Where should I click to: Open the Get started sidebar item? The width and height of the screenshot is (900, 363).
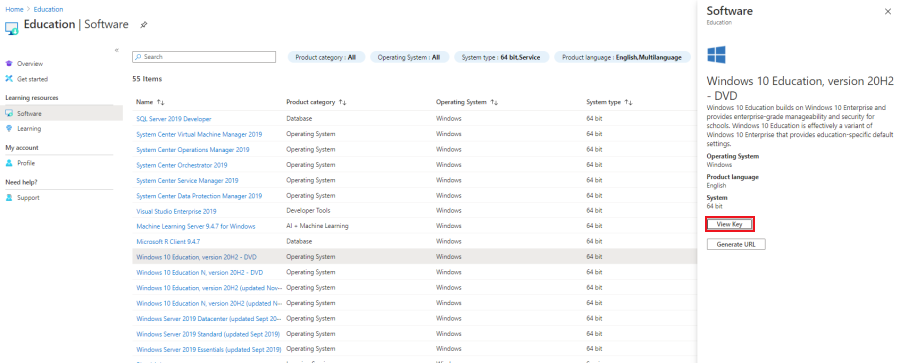point(32,79)
